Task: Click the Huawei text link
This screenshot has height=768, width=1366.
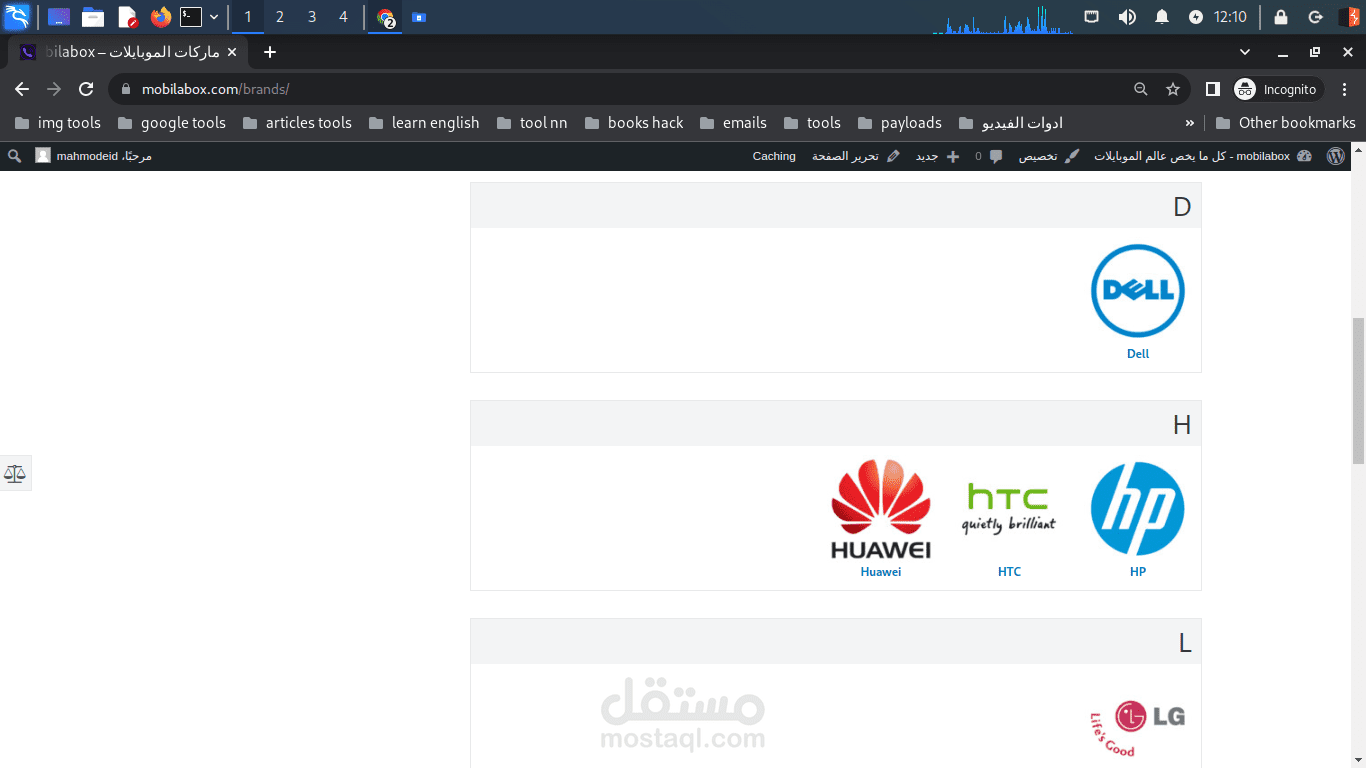Action: pyautogui.click(x=881, y=572)
